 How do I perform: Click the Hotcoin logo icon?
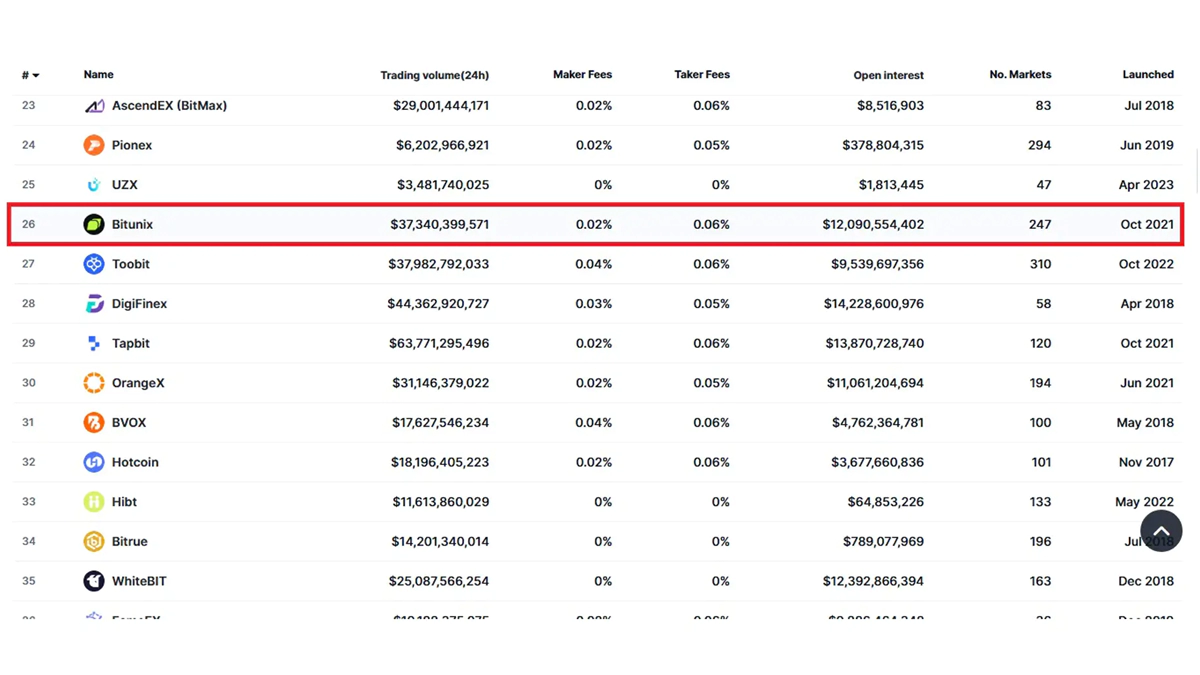(x=93, y=462)
